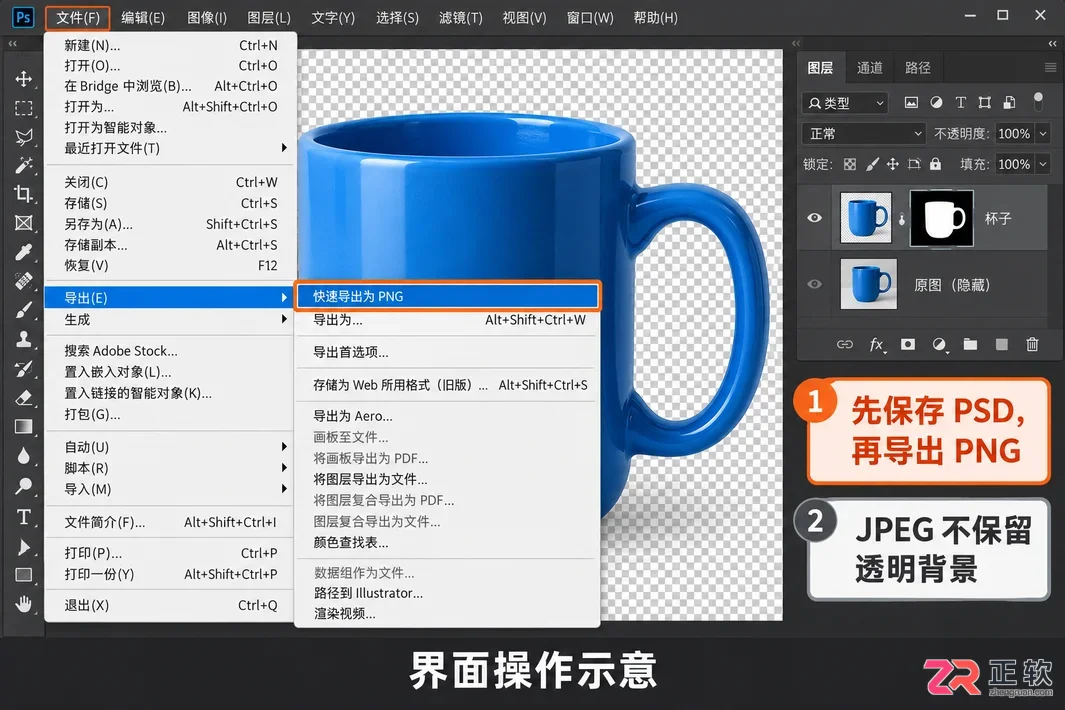Screen dimensions: 1065x710
Task: Select the Crop tool
Action: click(23, 194)
